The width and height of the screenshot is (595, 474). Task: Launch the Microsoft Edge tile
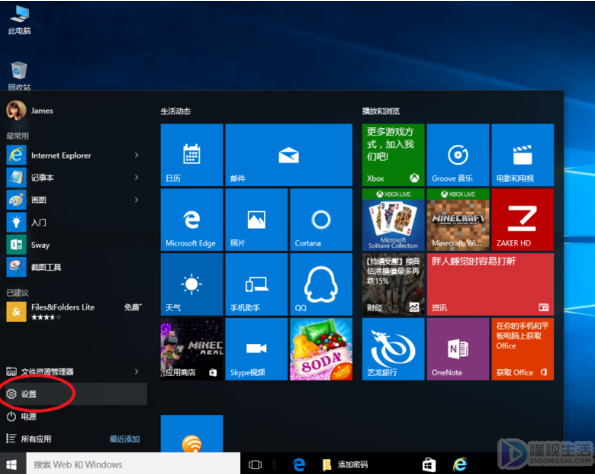[x=192, y=220]
